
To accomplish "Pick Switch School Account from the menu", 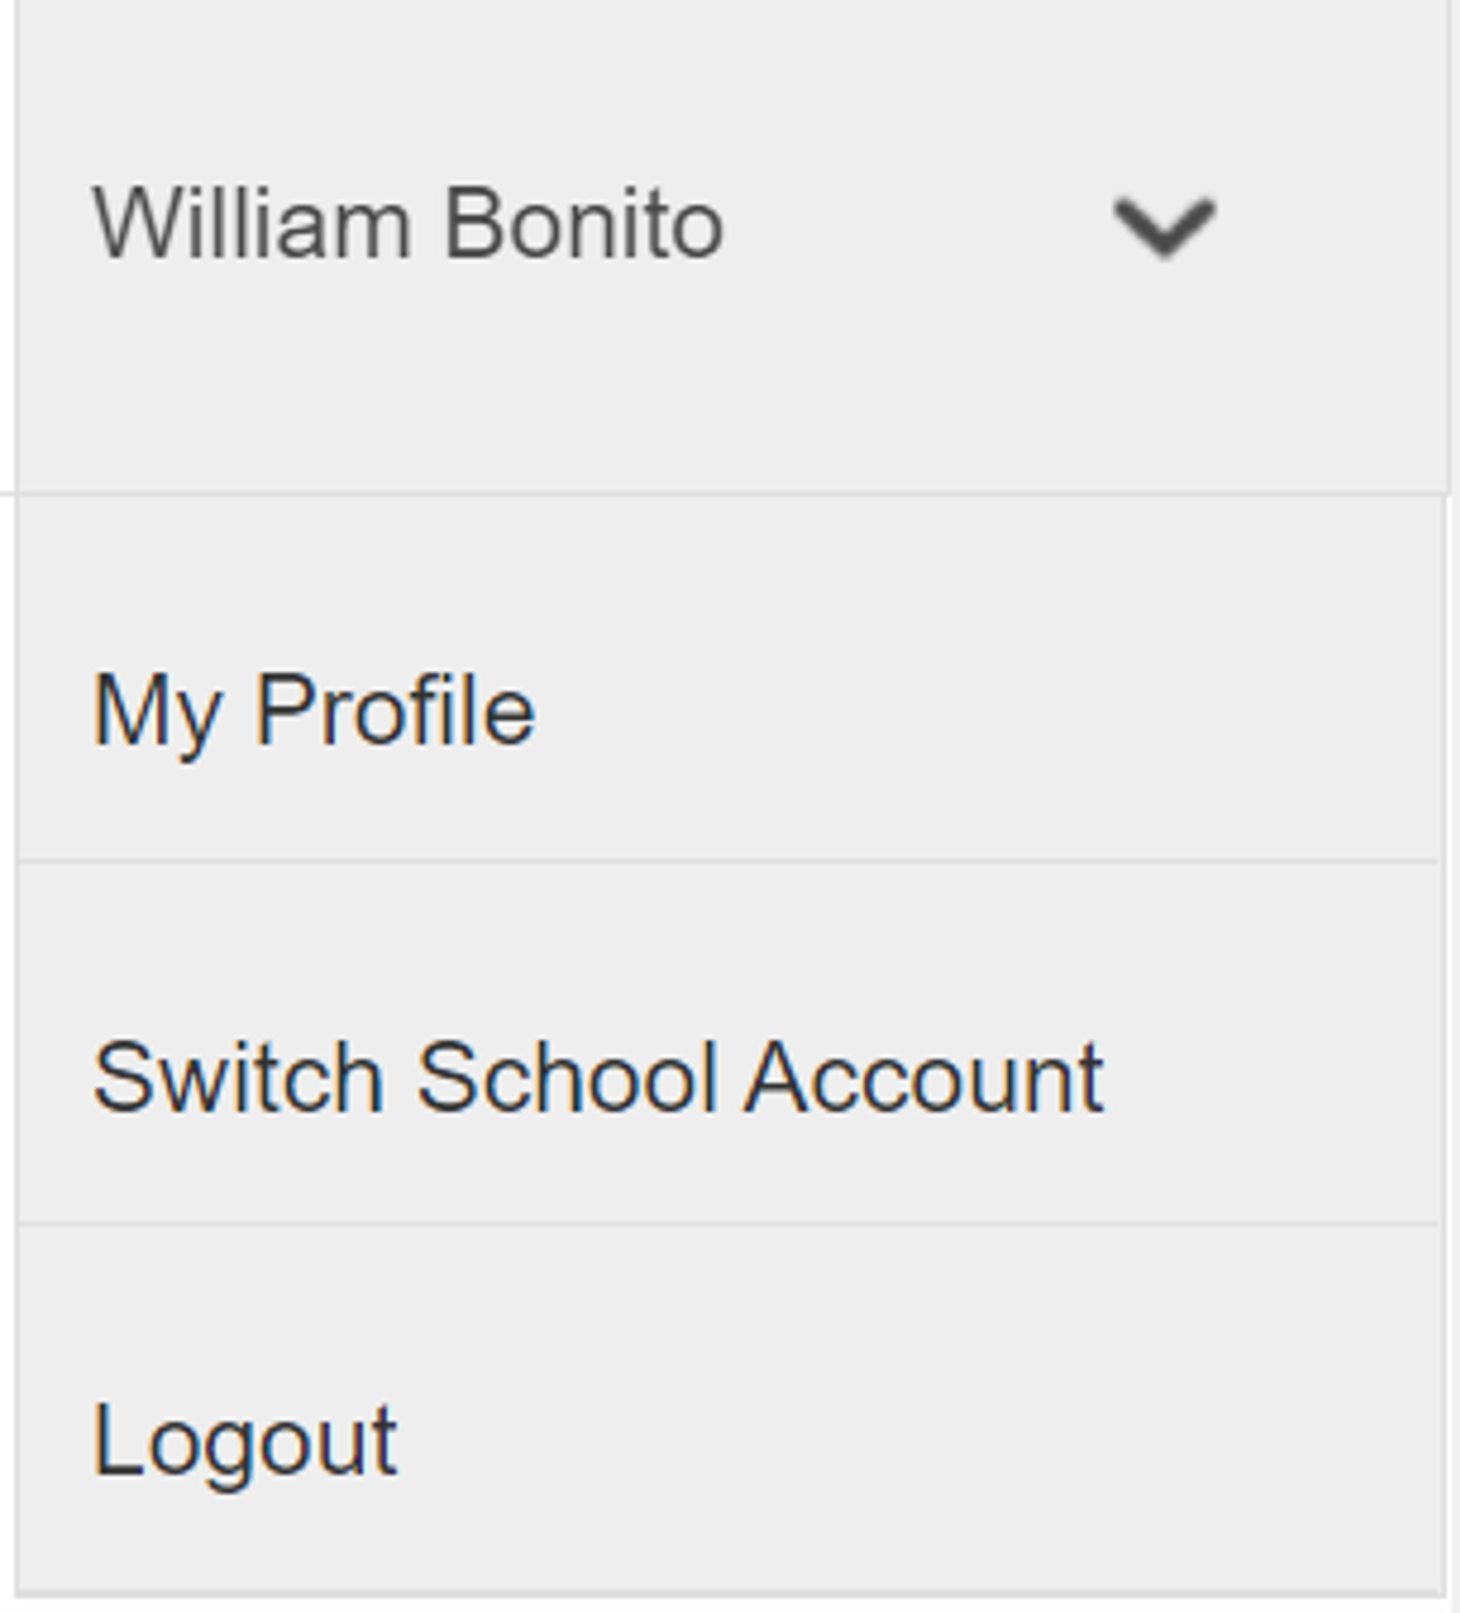I will coord(598,1077).
